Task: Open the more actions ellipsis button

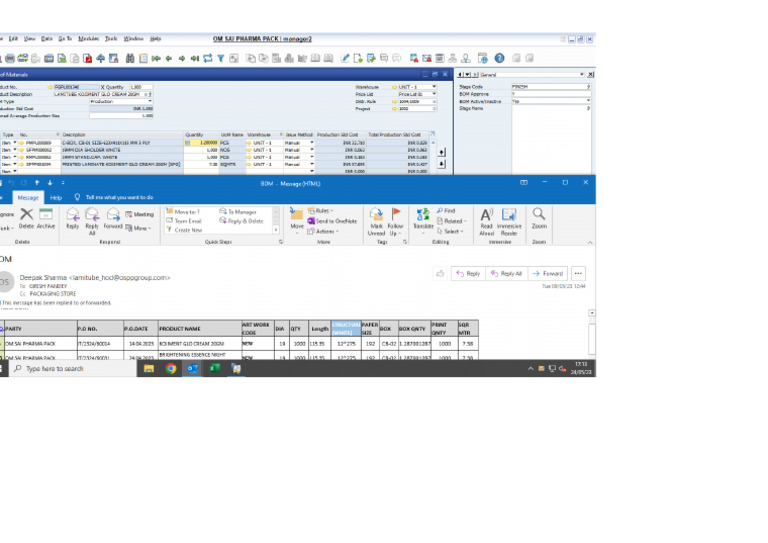Action: click(578, 274)
